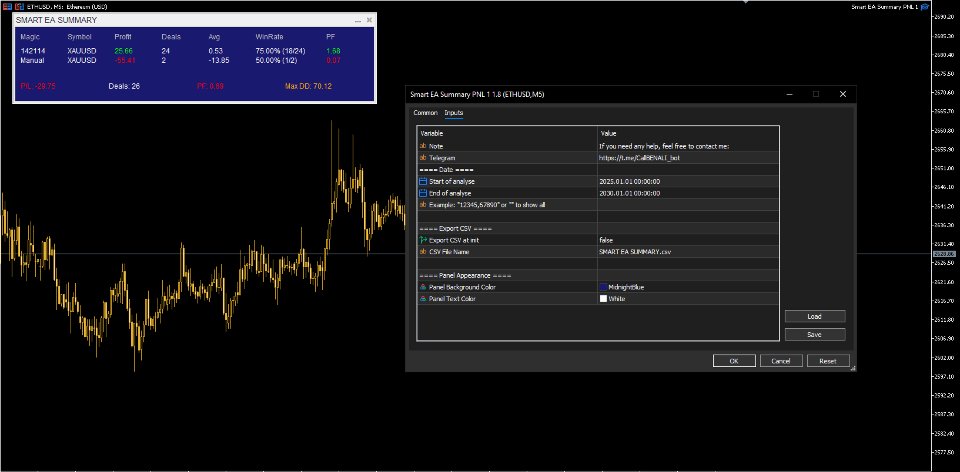Click the dialog resize grip at bottom-right corner

click(853, 369)
